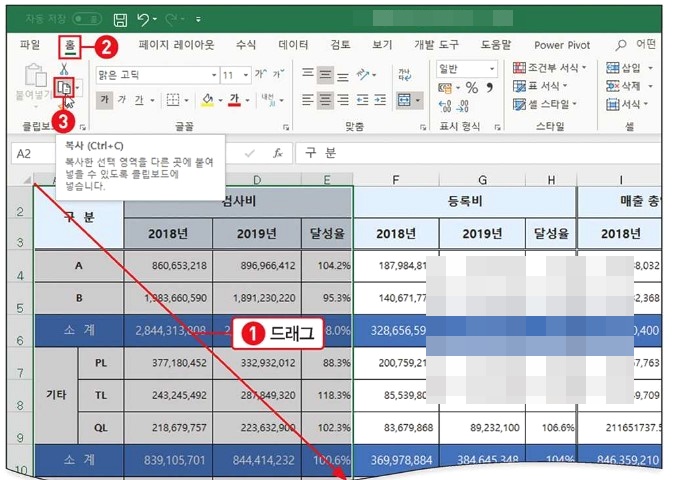Decrease font size with the 가v icon
Viewport: 674px width, 480px height.
279,75
